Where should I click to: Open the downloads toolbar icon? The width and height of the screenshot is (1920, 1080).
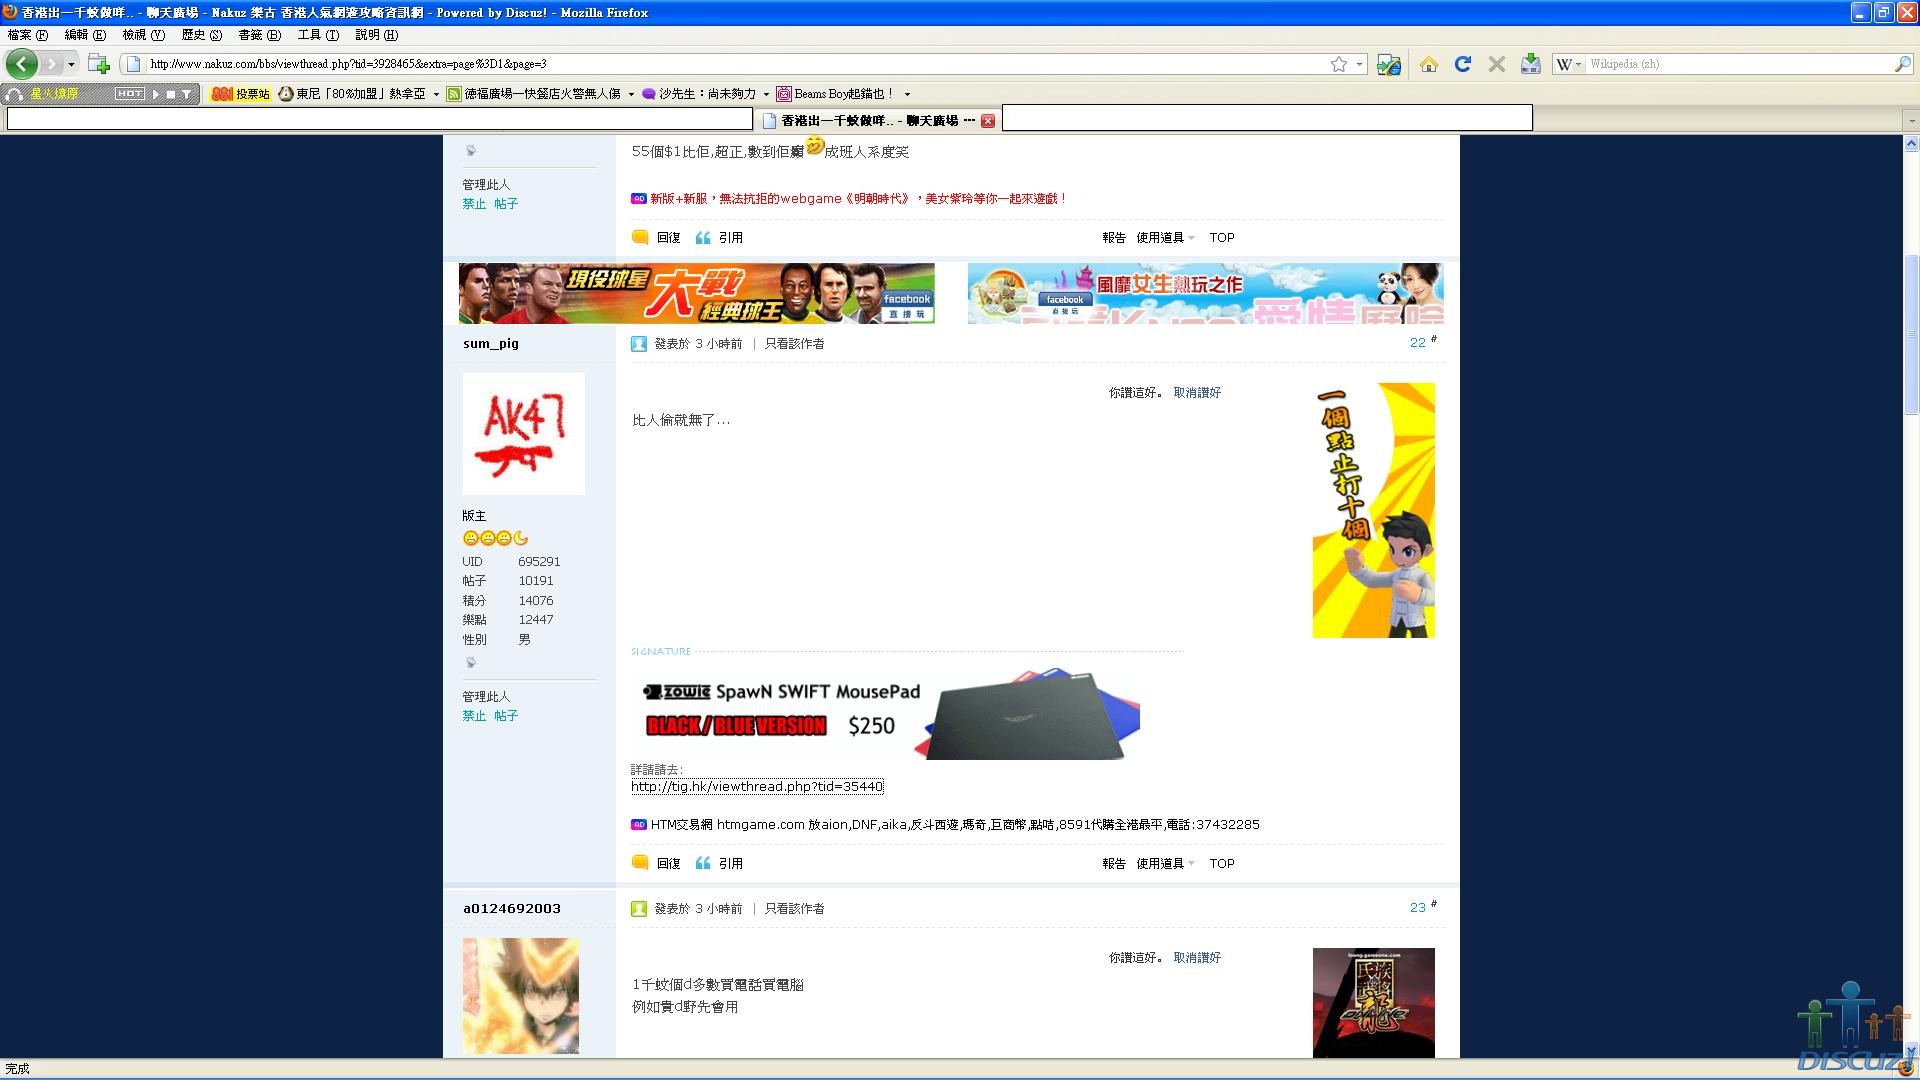(1530, 64)
